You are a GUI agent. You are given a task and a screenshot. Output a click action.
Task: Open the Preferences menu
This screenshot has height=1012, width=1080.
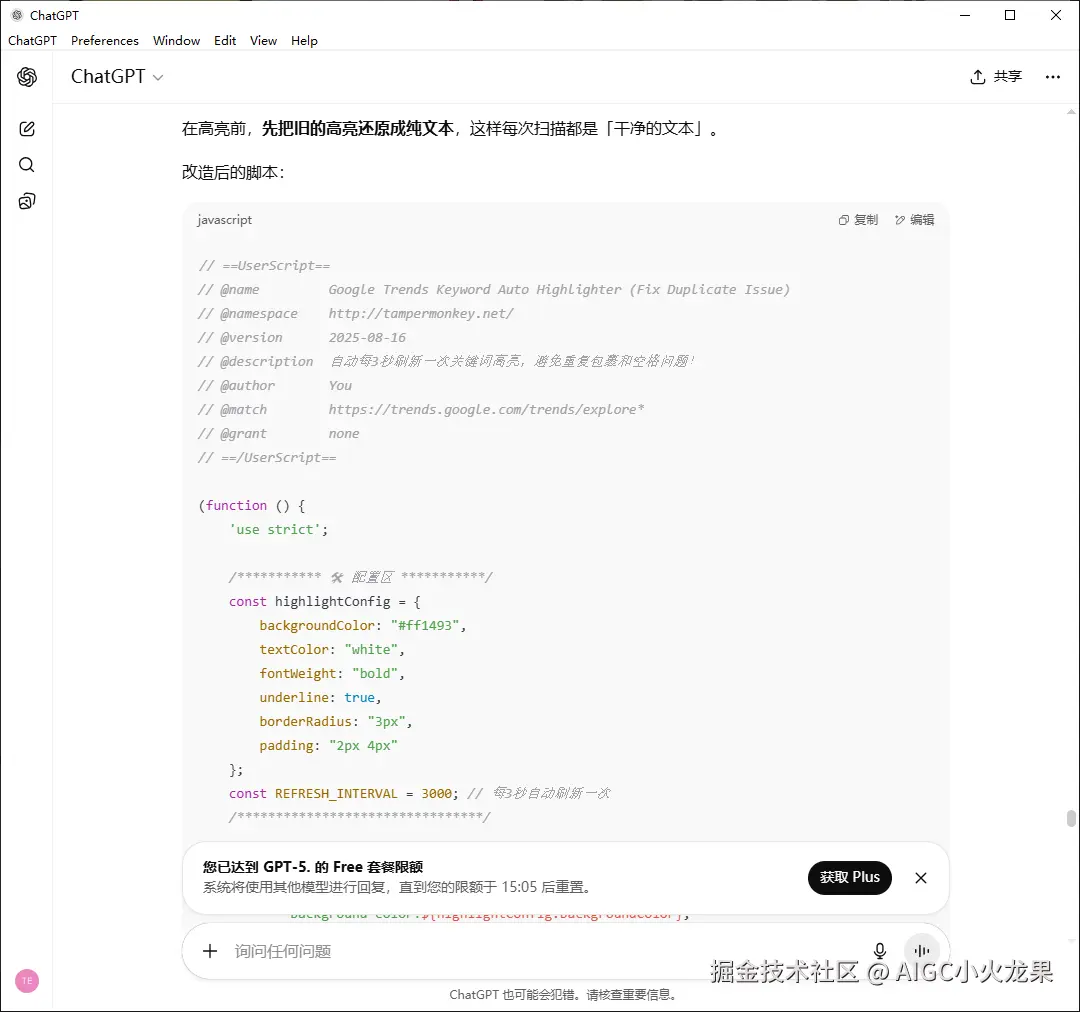pos(104,40)
